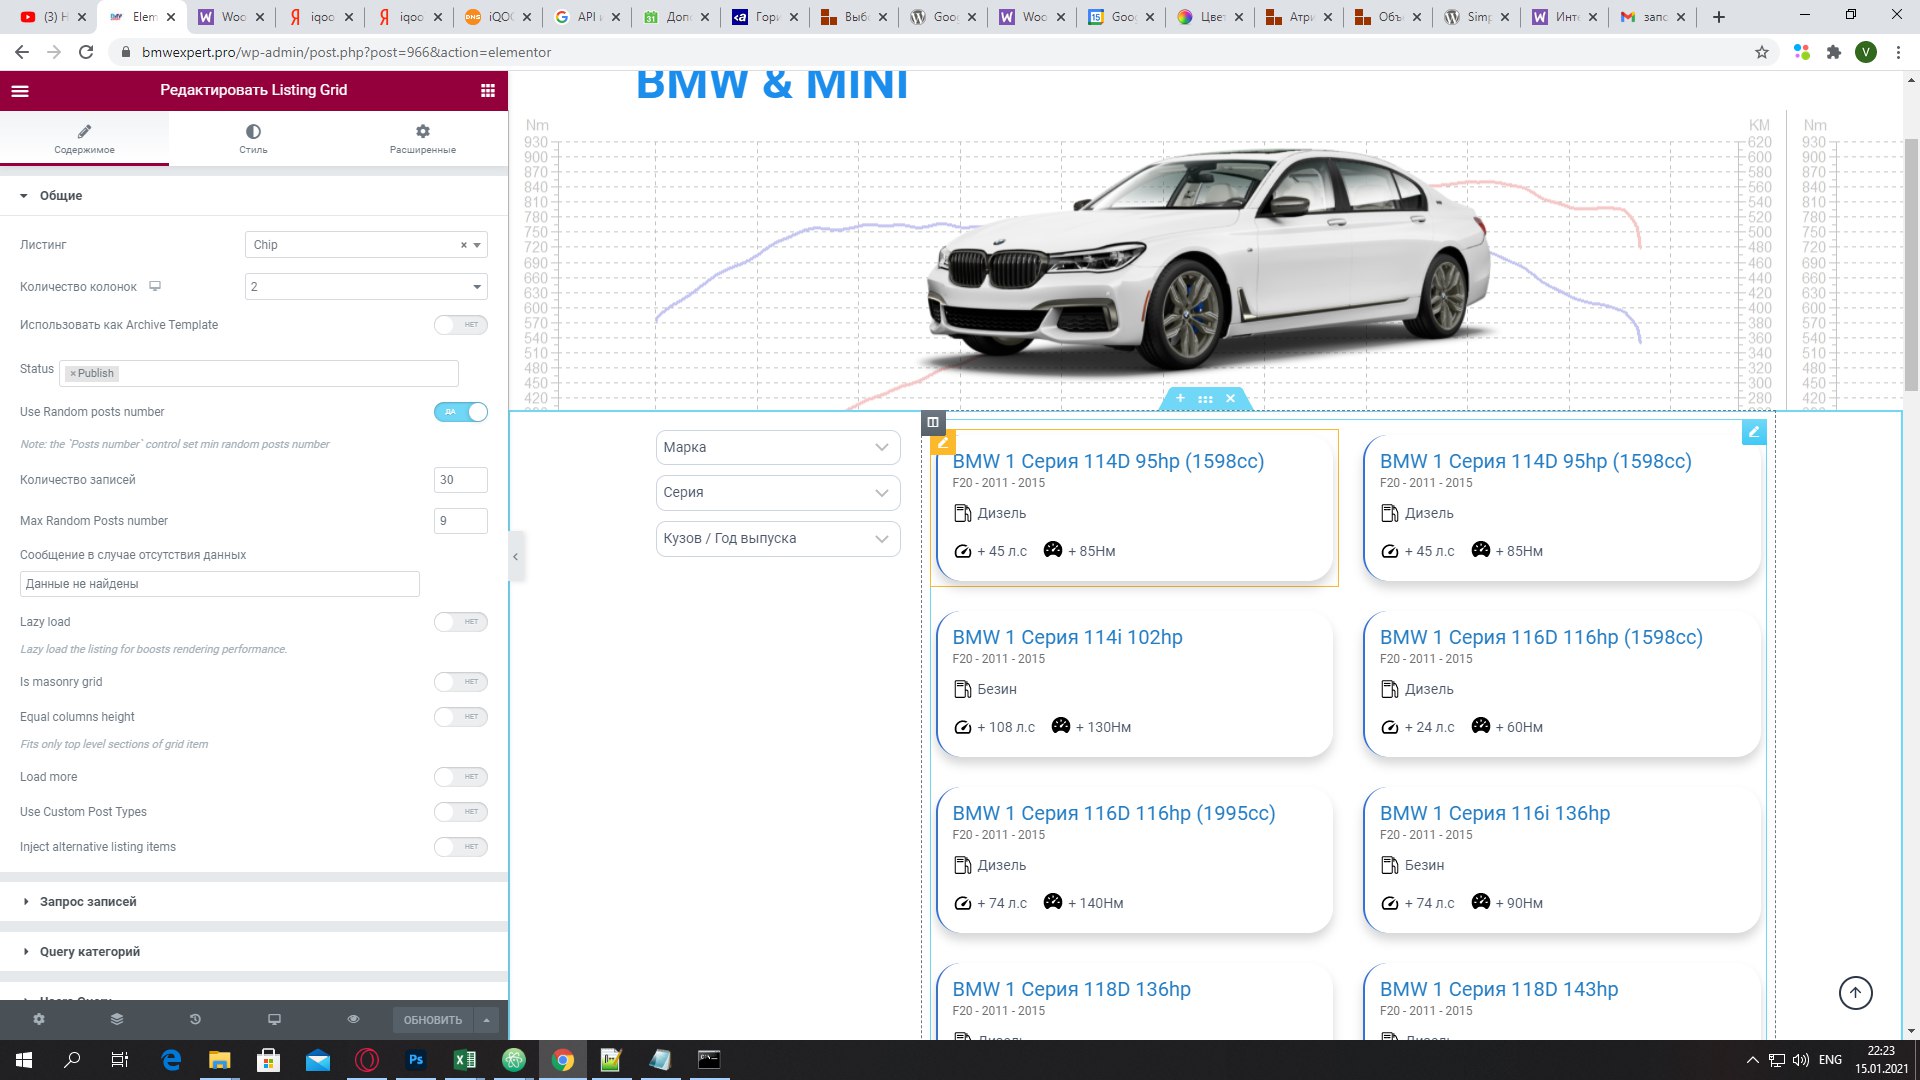Enable Use Custom Post Types switch

pyautogui.click(x=461, y=812)
